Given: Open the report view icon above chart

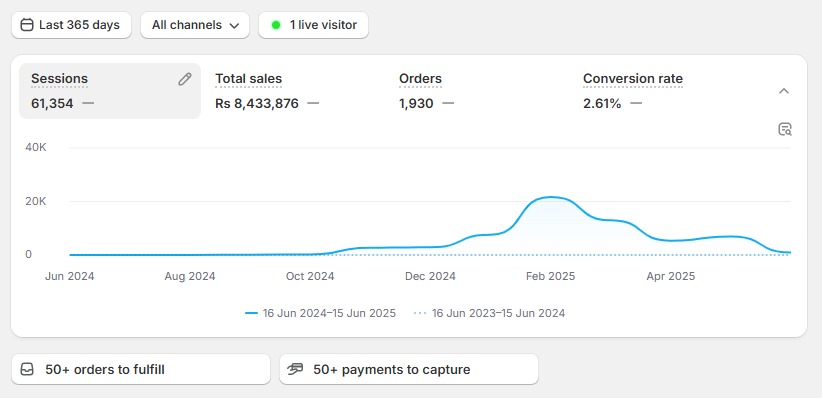Looking at the screenshot, I should coord(784,129).
